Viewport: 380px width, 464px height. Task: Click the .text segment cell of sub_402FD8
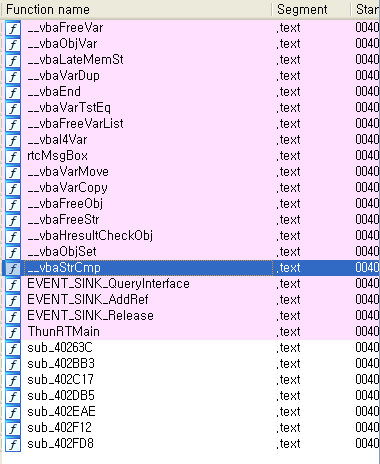288,444
